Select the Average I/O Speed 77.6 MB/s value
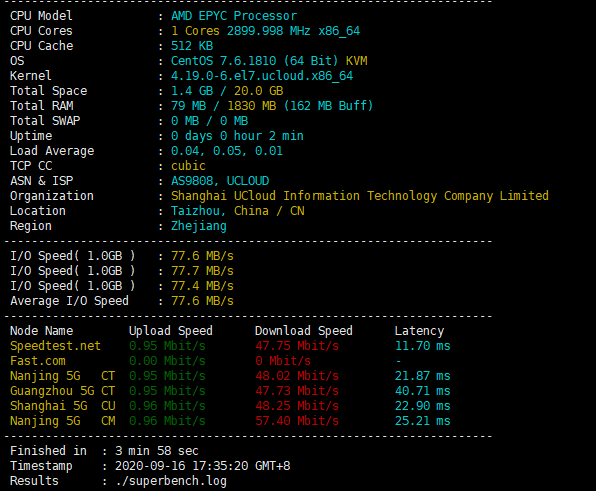The width and height of the screenshot is (596, 491). coord(202,301)
